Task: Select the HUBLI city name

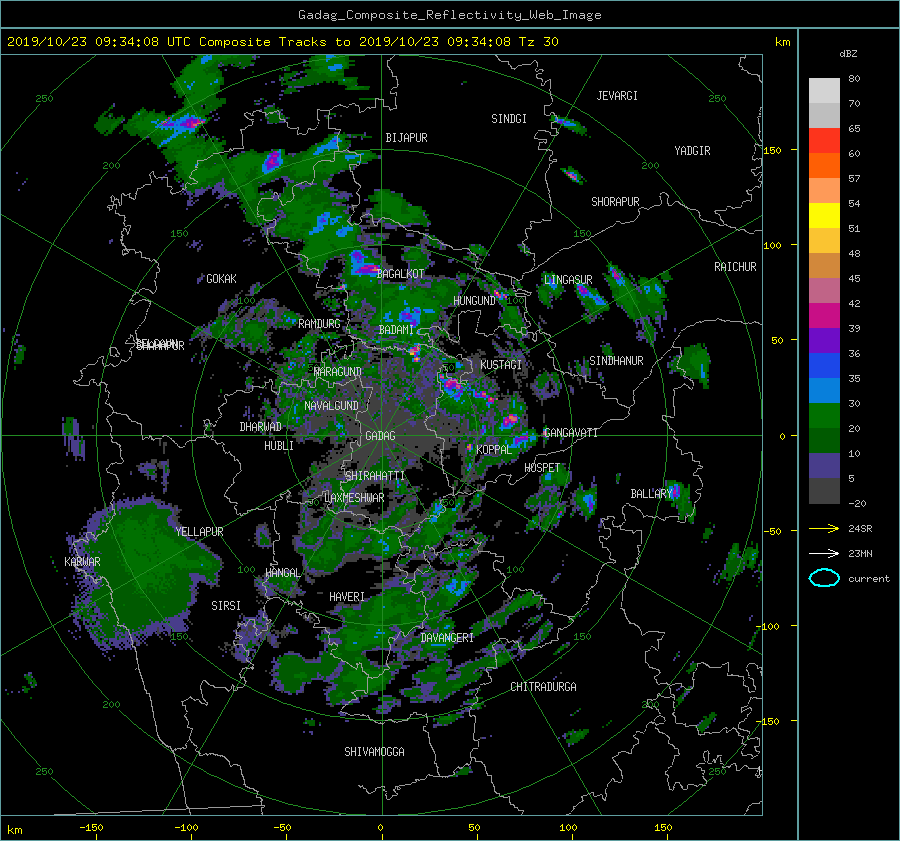Action: click(x=278, y=446)
